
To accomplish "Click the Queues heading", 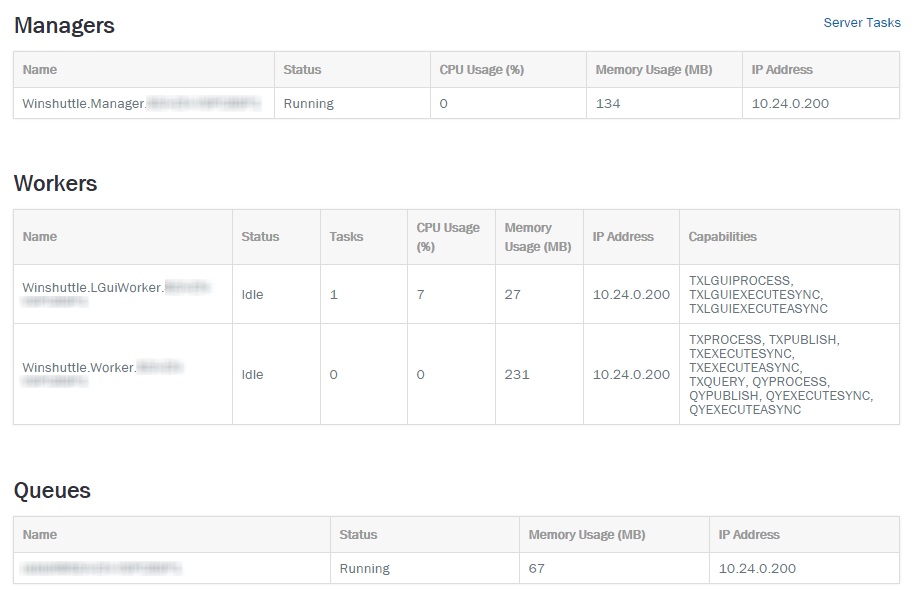I will coord(52,490).
